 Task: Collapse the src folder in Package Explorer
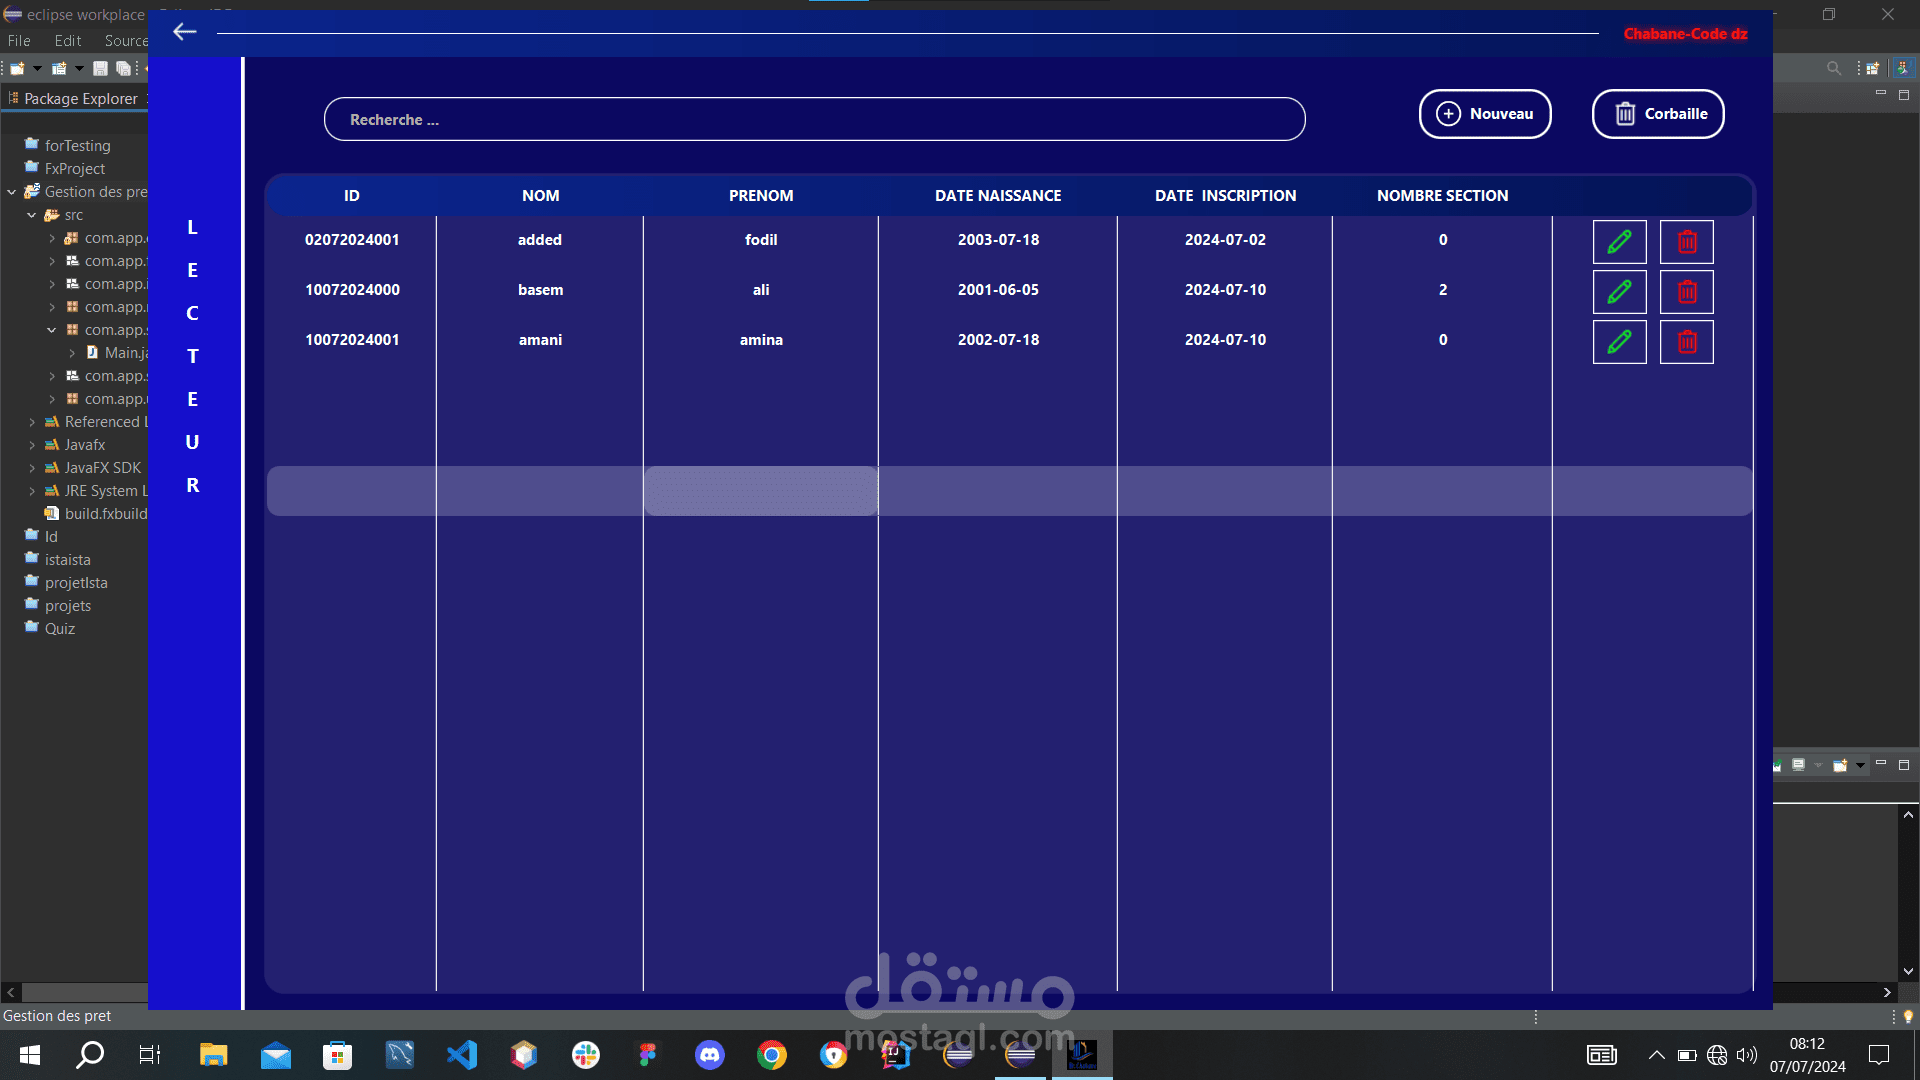32,215
